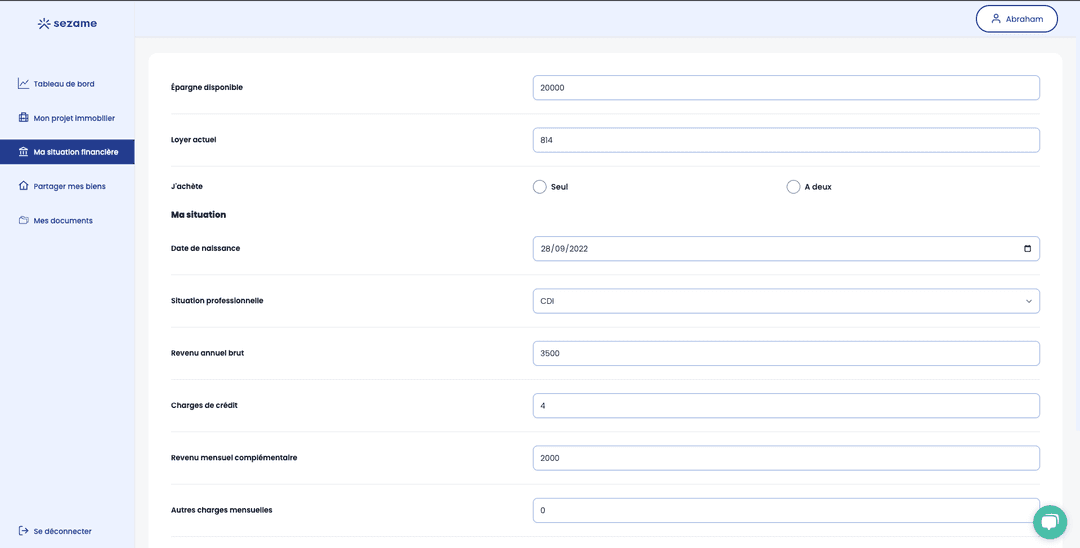Go to Mes documents section
This screenshot has height=548, width=1080.
[x=63, y=220]
